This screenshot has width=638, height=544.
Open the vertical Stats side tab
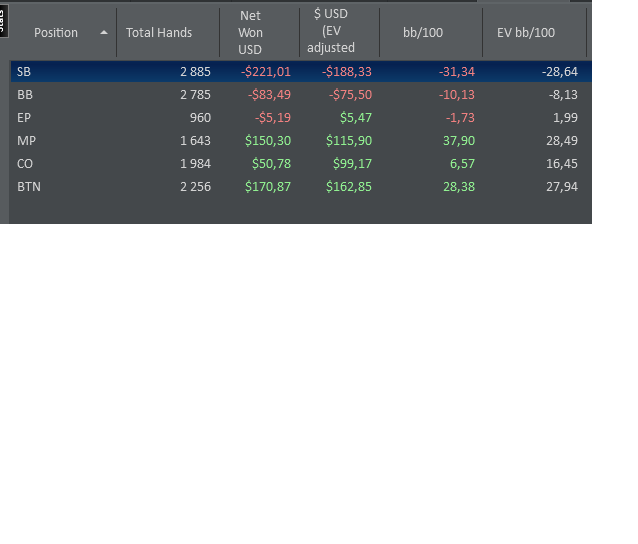[3, 19]
